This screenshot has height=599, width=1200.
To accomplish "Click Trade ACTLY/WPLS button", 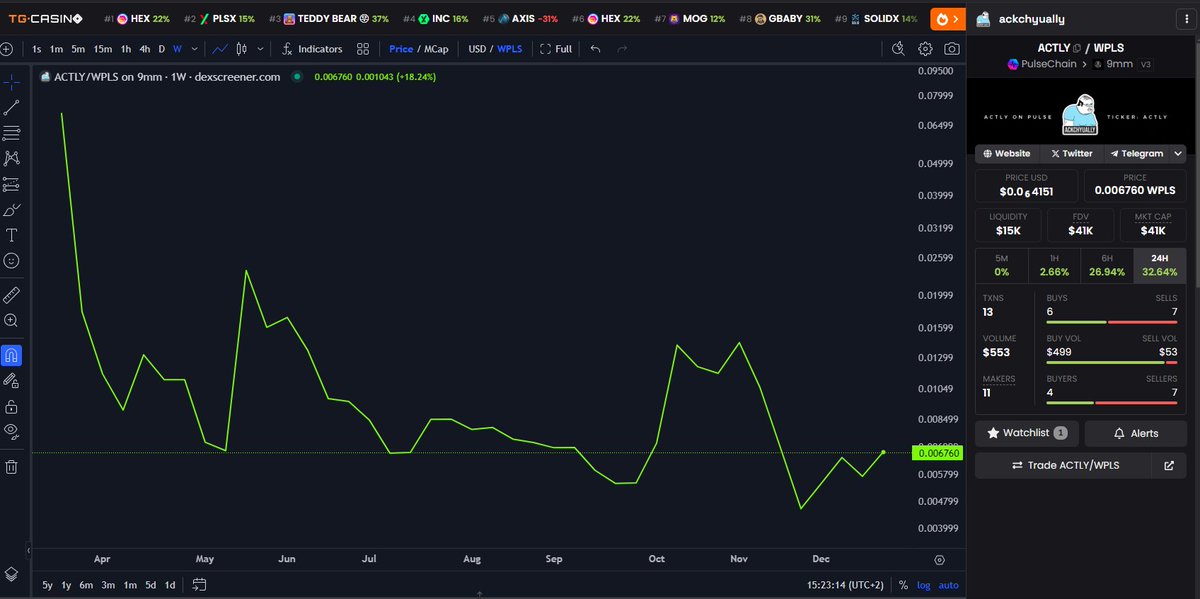I will click(1064, 466).
